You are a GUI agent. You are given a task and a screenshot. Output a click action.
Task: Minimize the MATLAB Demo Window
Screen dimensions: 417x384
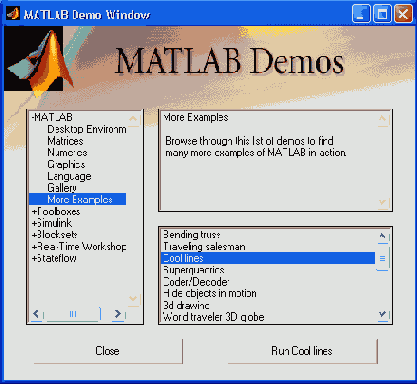(361, 14)
